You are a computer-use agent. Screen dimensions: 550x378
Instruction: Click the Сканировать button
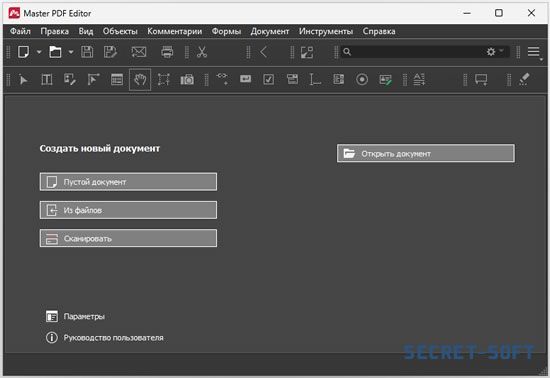pyautogui.click(x=128, y=238)
